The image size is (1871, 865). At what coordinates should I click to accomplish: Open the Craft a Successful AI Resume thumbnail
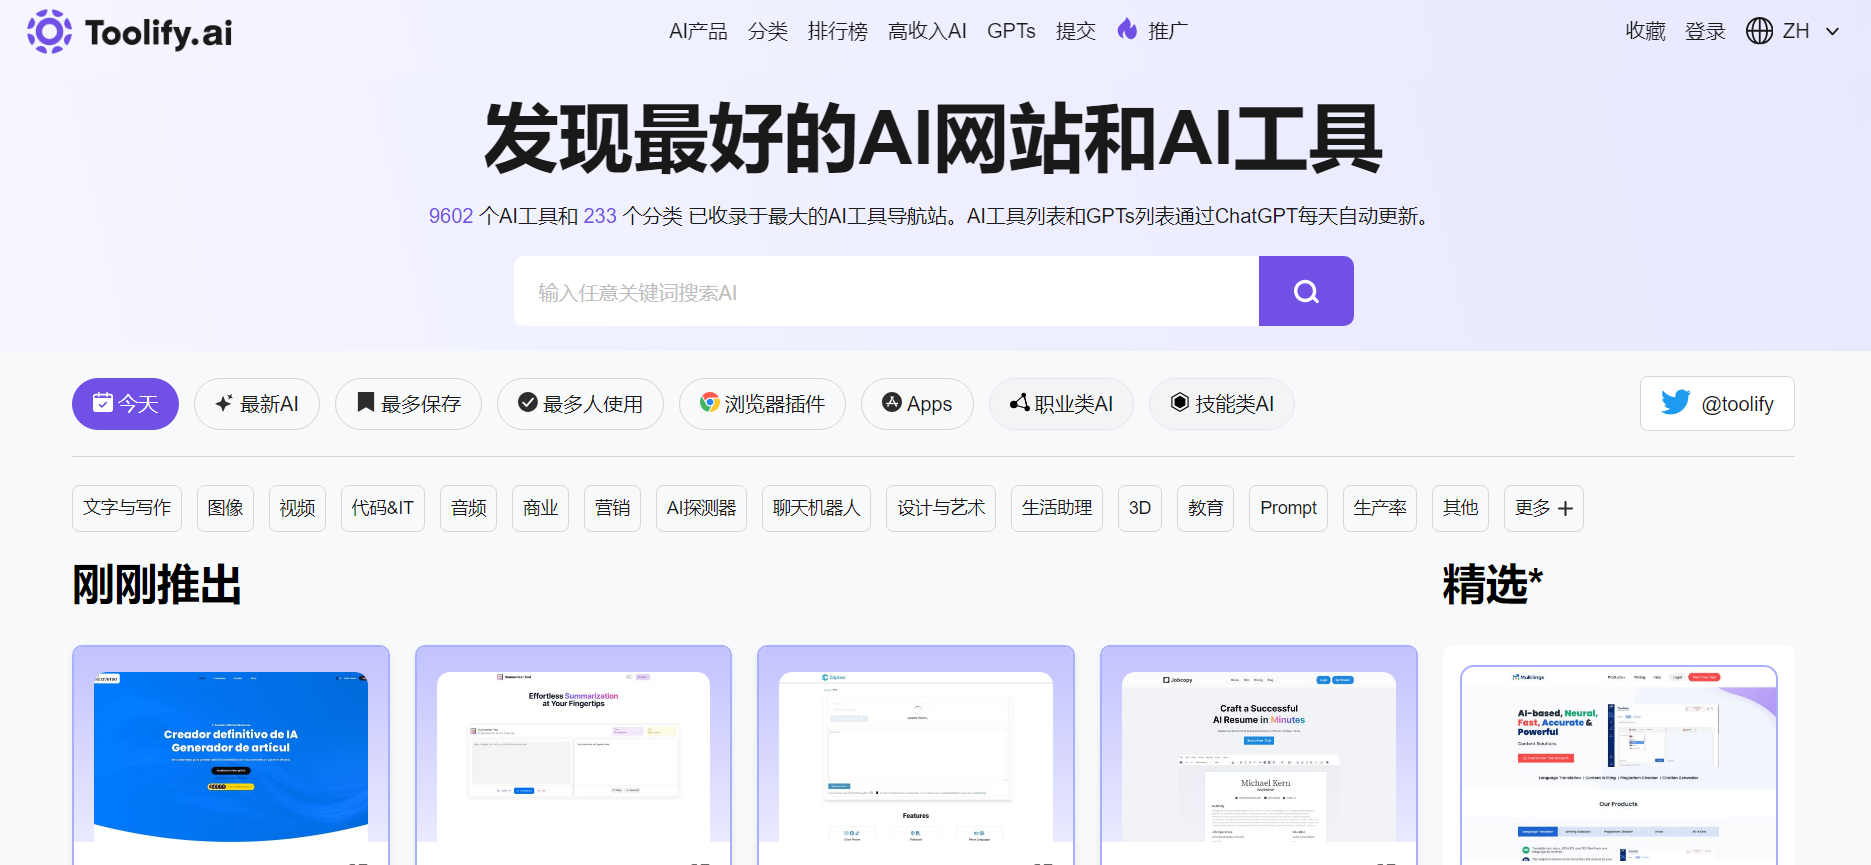pos(1259,756)
